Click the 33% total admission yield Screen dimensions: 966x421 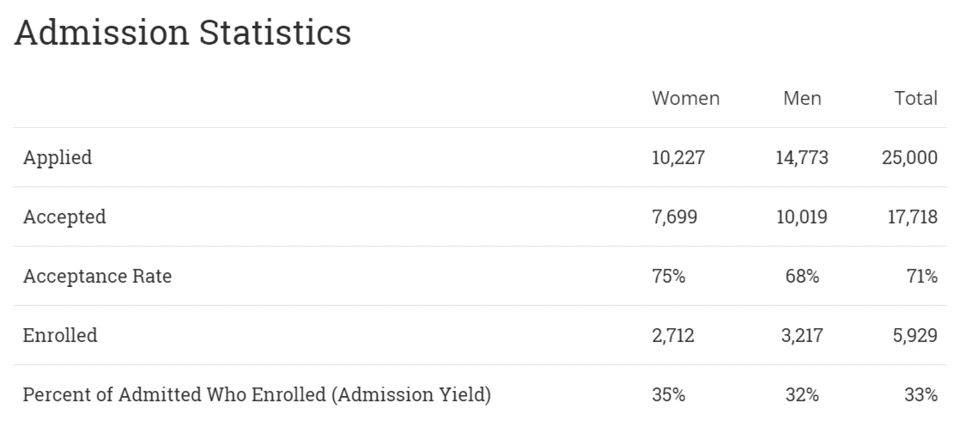921,394
